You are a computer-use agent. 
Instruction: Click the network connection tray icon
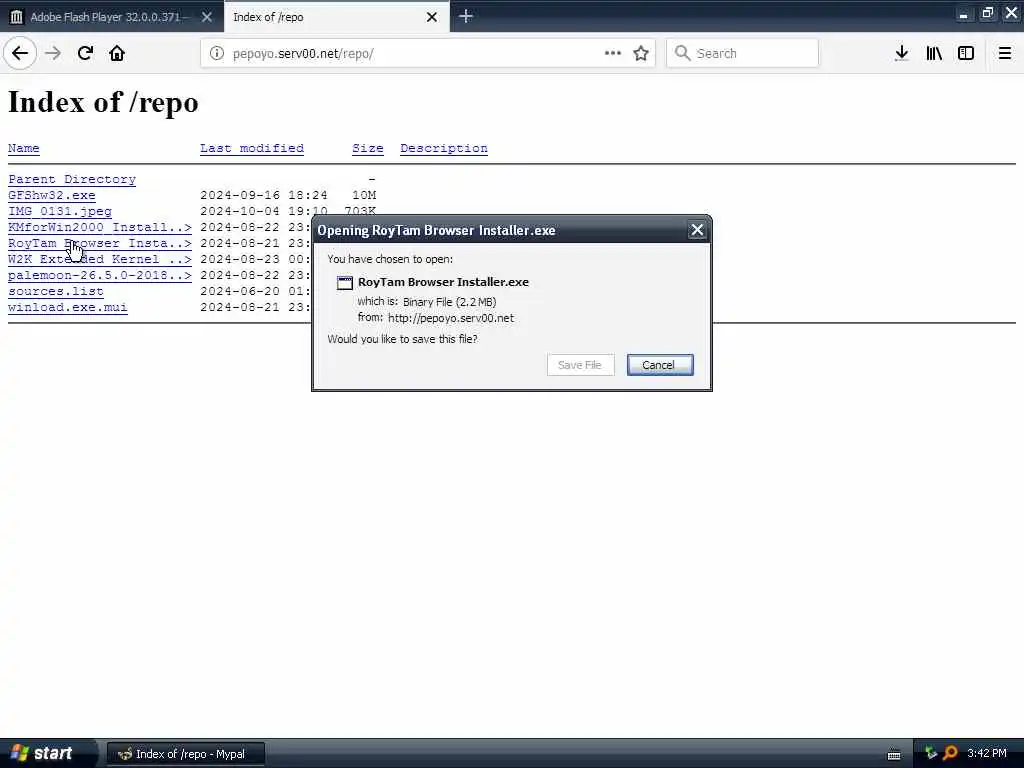coord(931,754)
